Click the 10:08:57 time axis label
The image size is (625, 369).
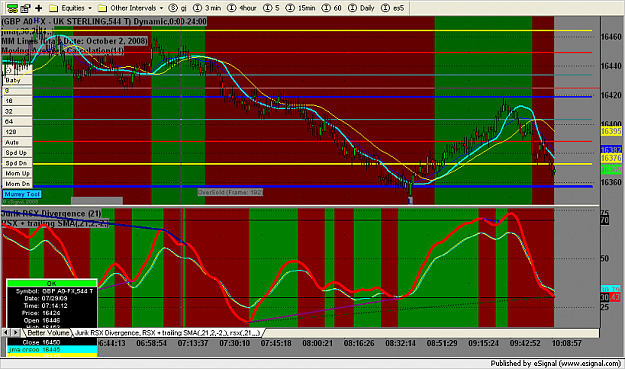567,343
